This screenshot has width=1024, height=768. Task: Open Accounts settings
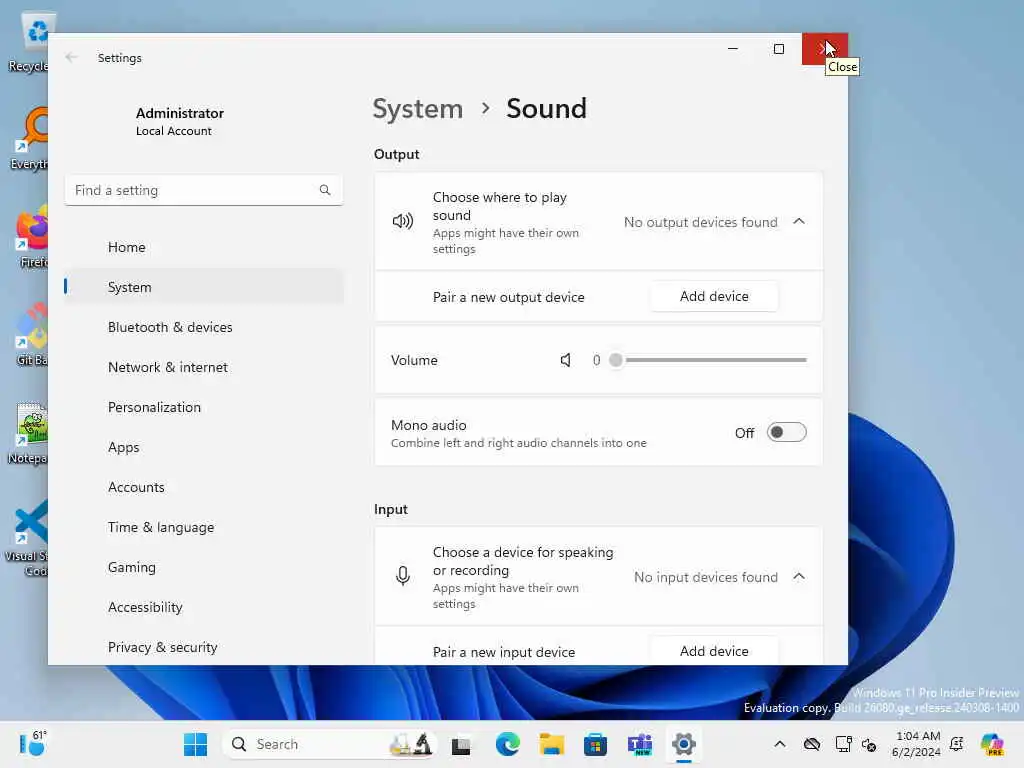[204, 487]
